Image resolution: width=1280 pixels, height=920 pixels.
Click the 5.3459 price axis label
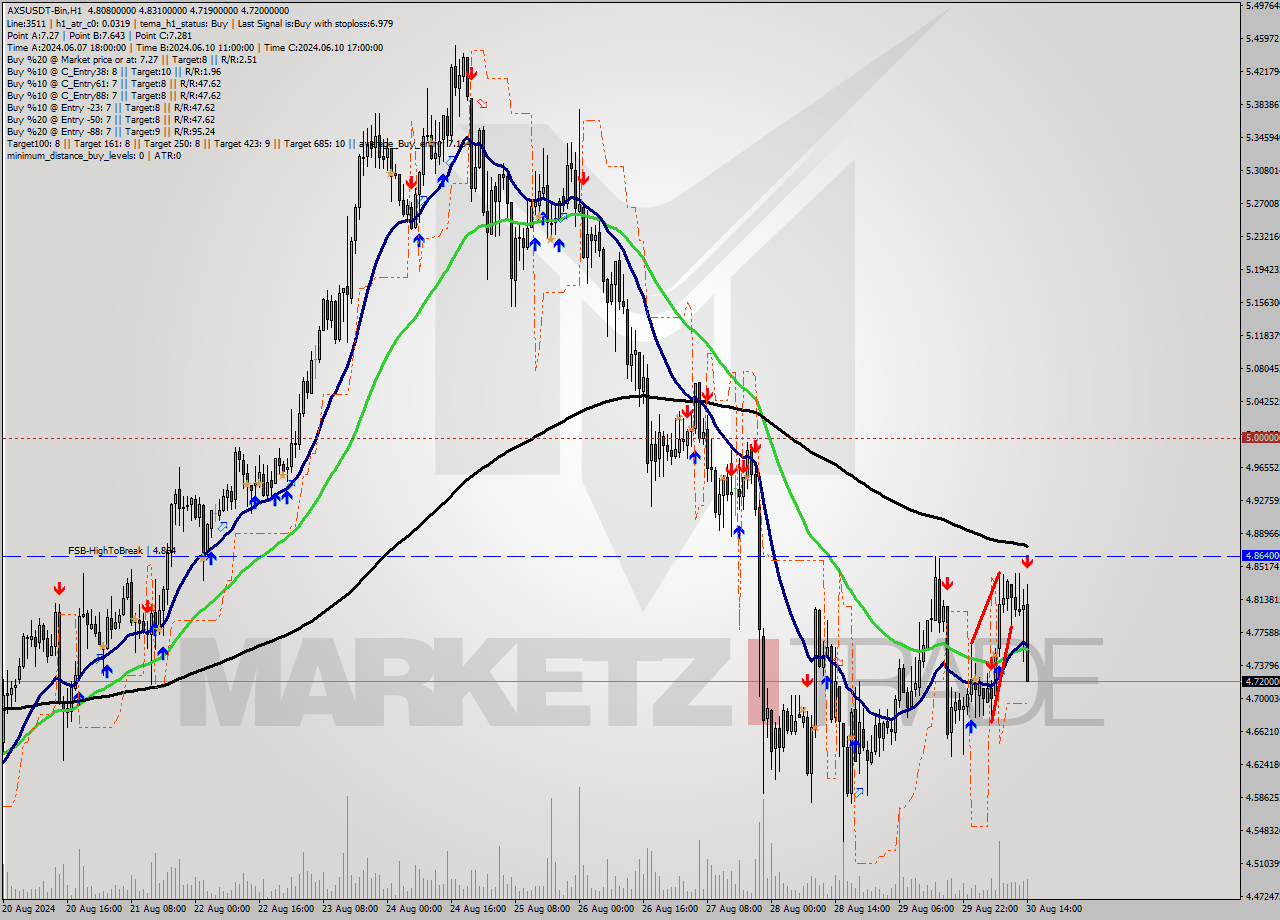click(1262, 138)
